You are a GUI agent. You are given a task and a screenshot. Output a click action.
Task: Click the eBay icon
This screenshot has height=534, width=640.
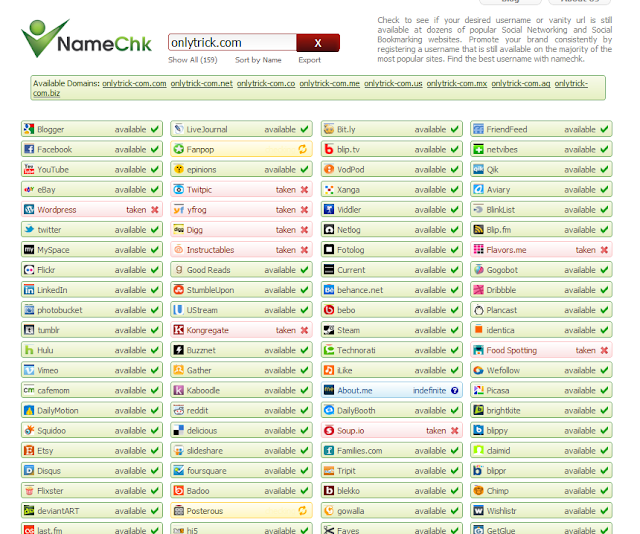pos(29,189)
